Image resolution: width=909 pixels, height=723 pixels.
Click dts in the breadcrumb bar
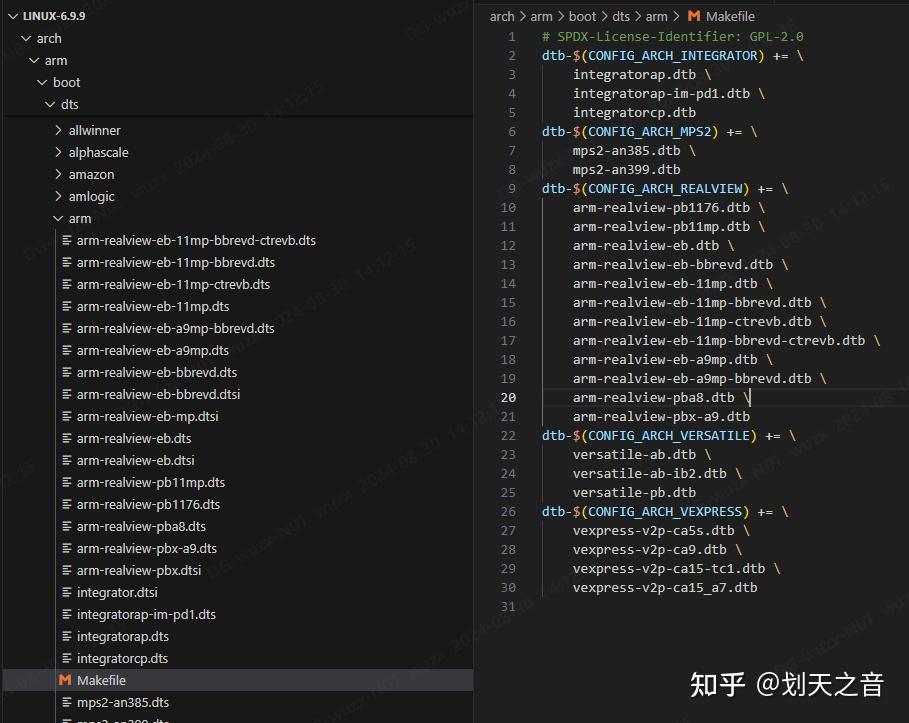pyautogui.click(x=621, y=16)
